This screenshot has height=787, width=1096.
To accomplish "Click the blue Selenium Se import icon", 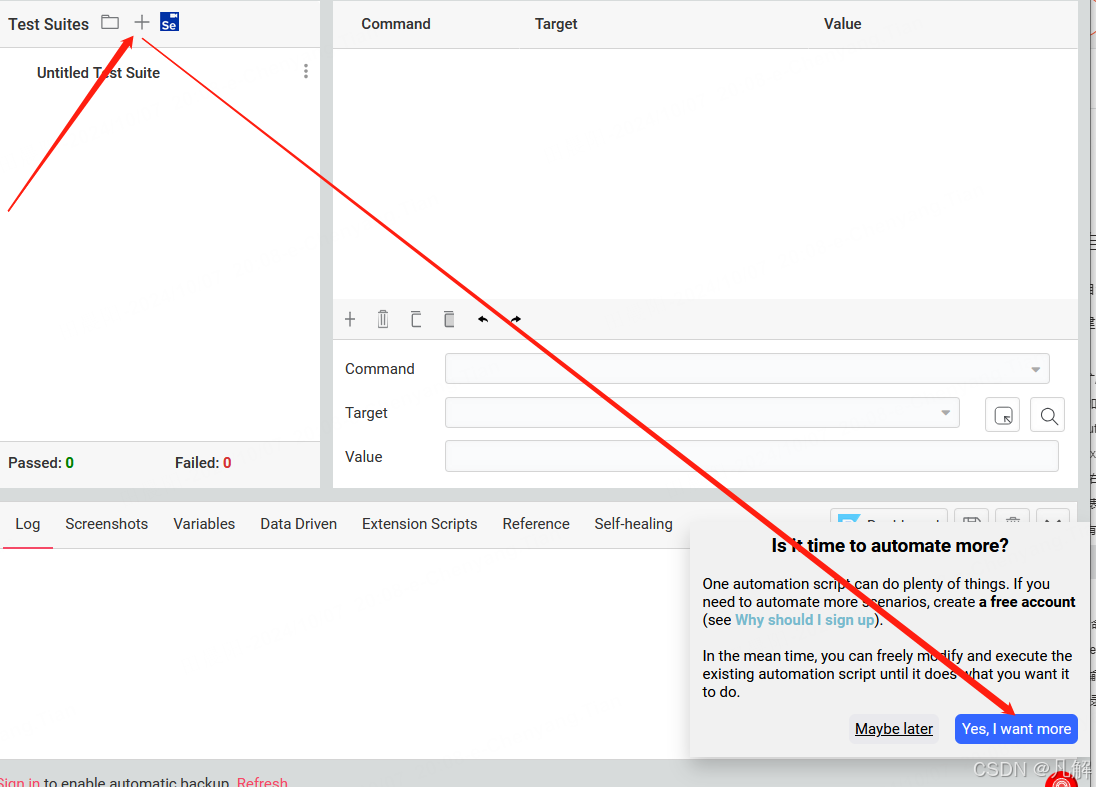I will [170, 22].
